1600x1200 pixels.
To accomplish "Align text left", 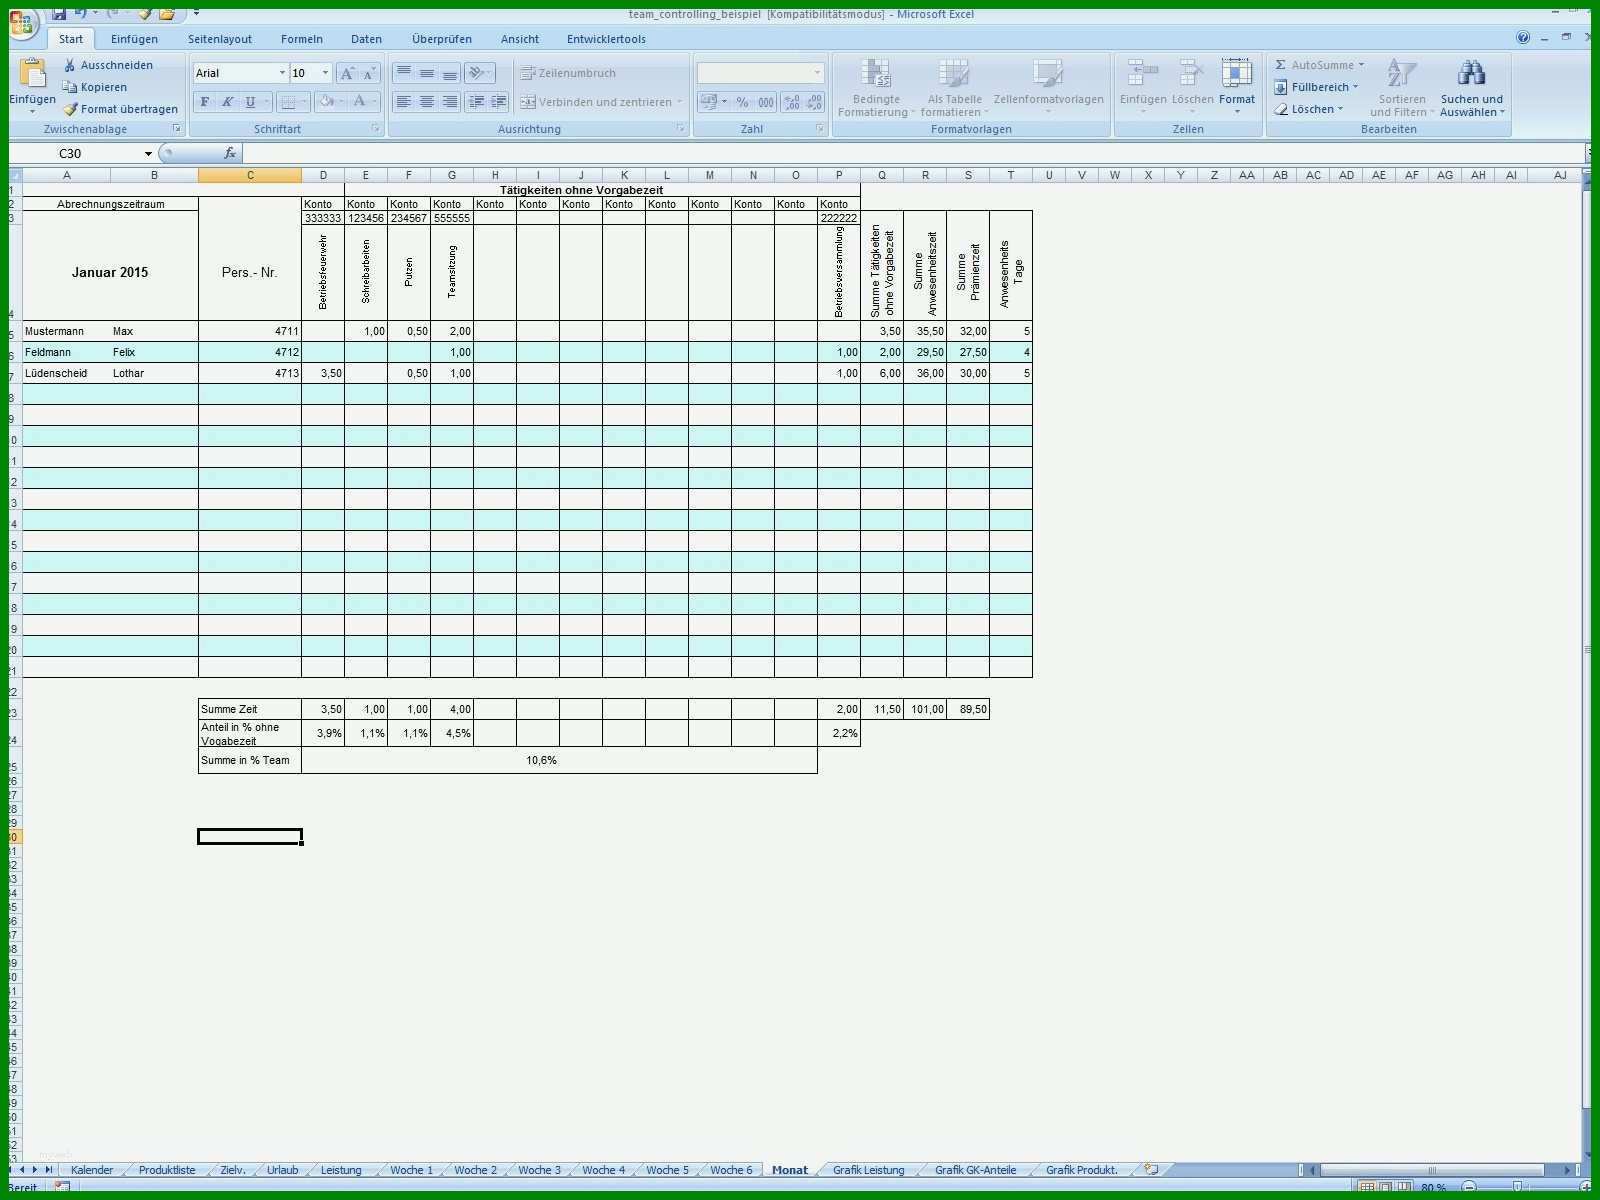I will tap(404, 102).
